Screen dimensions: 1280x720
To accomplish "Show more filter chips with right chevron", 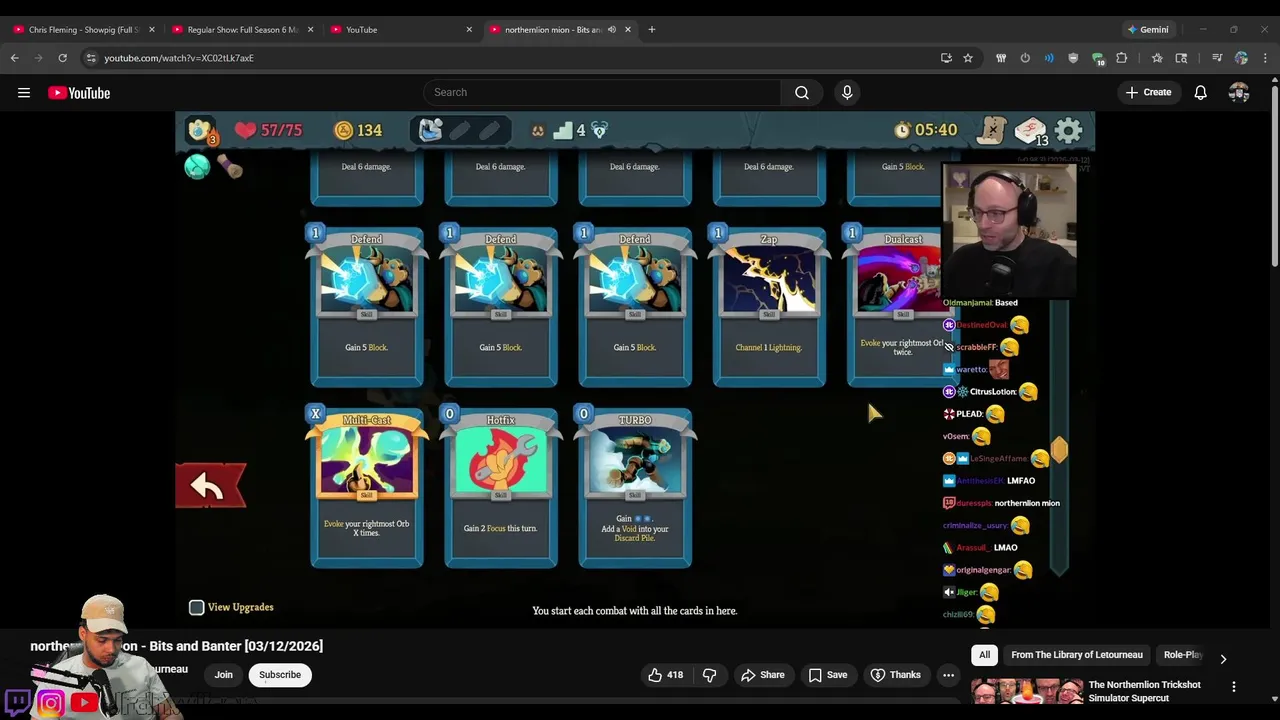I will [x=1223, y=659].
